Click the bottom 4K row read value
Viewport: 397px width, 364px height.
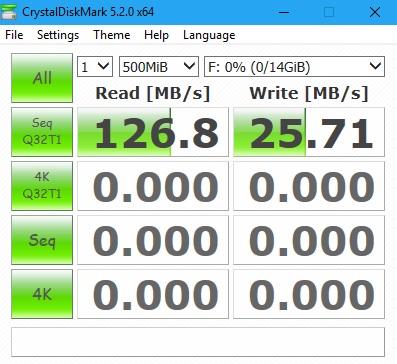pos(153,294)
